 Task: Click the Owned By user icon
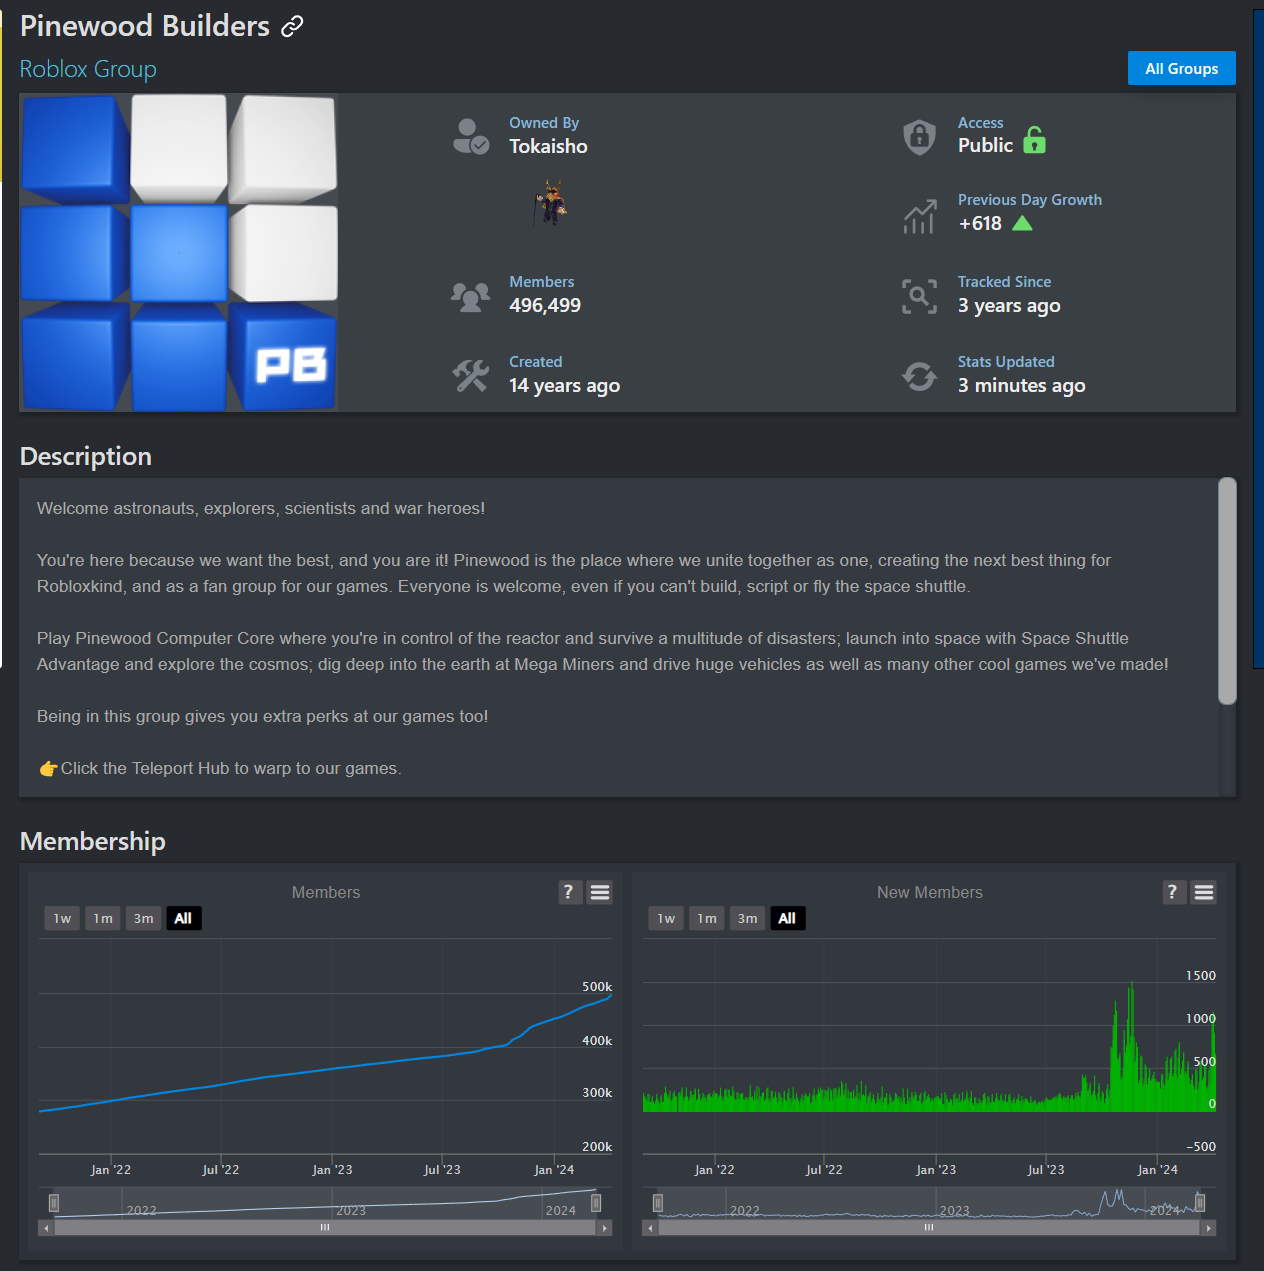[470, 136]
